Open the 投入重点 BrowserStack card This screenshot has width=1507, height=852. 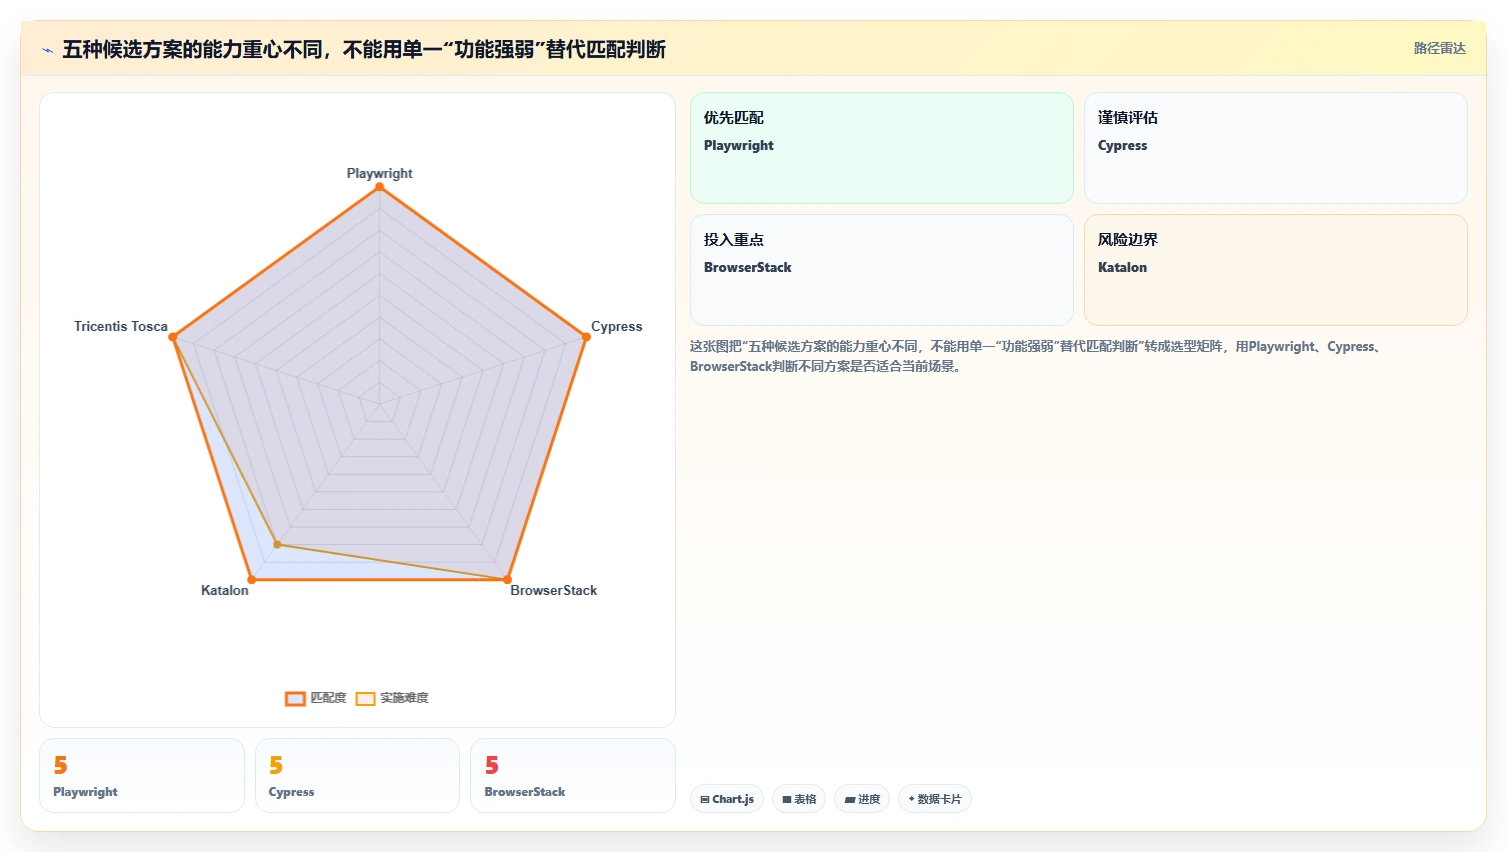[882, 270]
